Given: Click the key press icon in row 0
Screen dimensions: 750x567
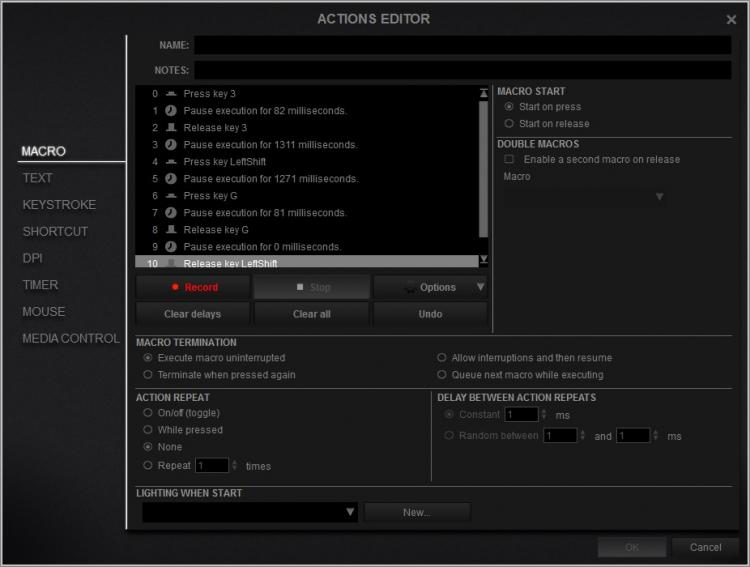Looking at the screenshot, I should click(171, 94).
